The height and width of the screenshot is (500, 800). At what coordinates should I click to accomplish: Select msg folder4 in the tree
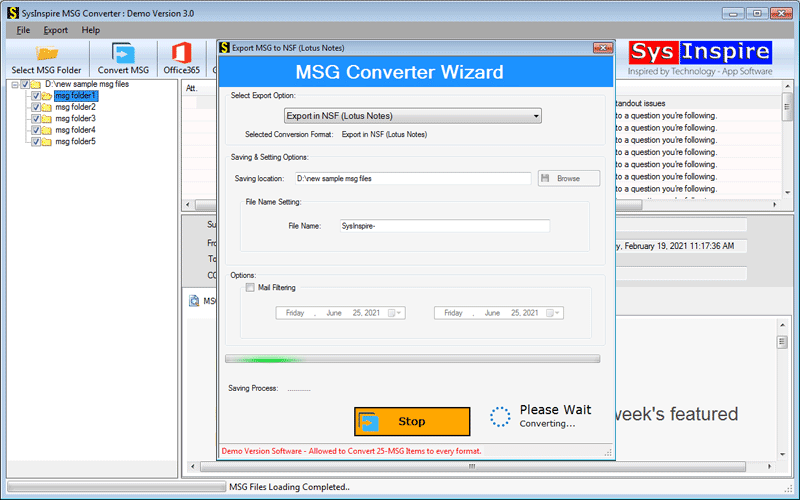[75, 130]
